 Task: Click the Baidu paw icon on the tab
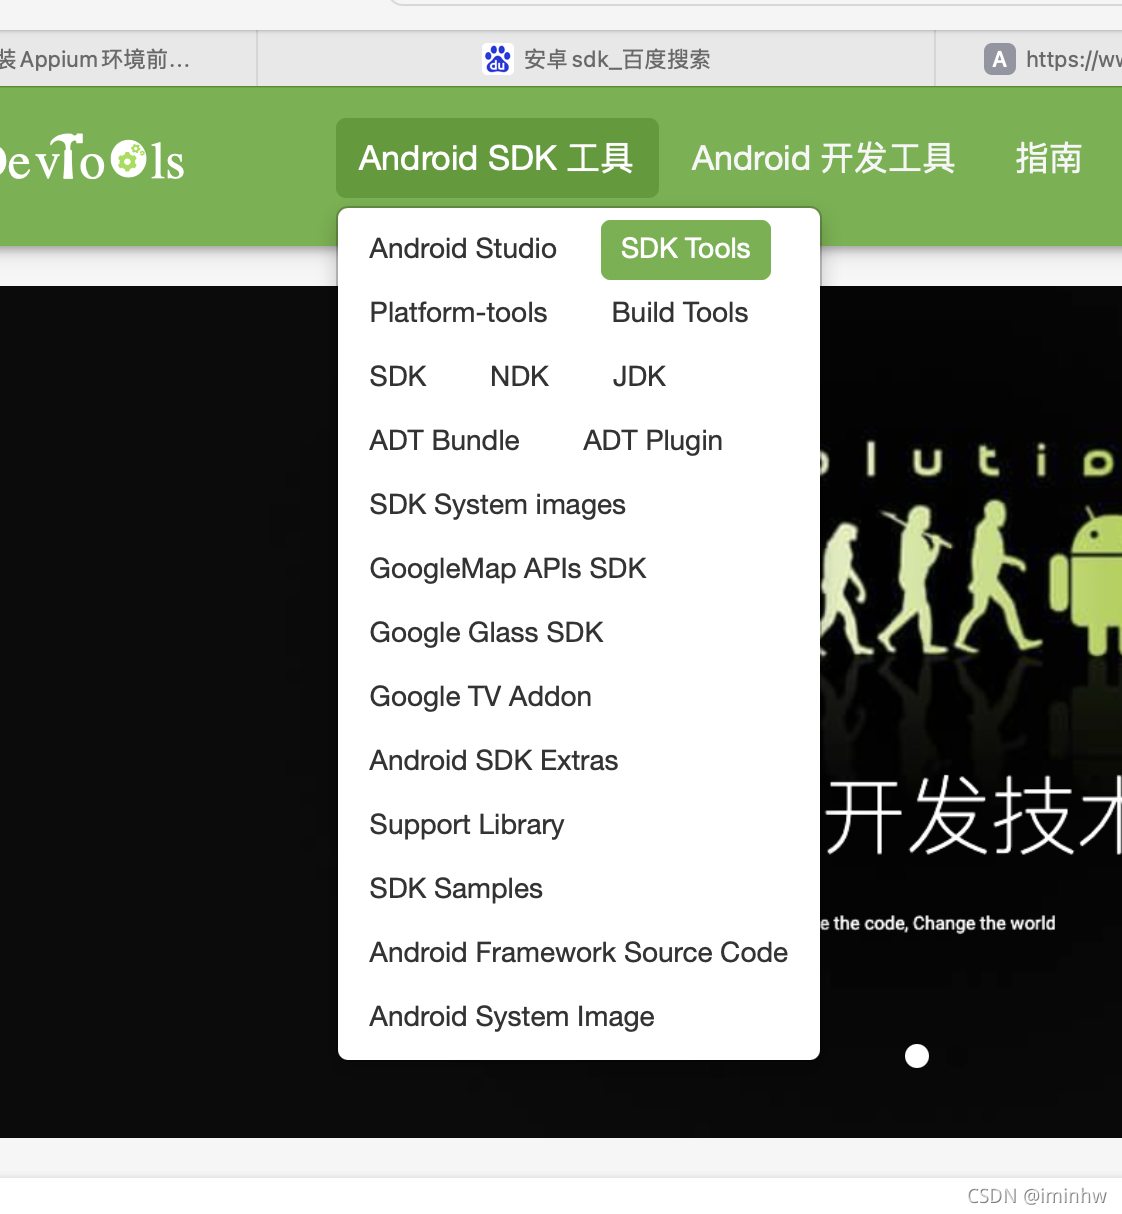pyautogui.click(x=498, y=59)
